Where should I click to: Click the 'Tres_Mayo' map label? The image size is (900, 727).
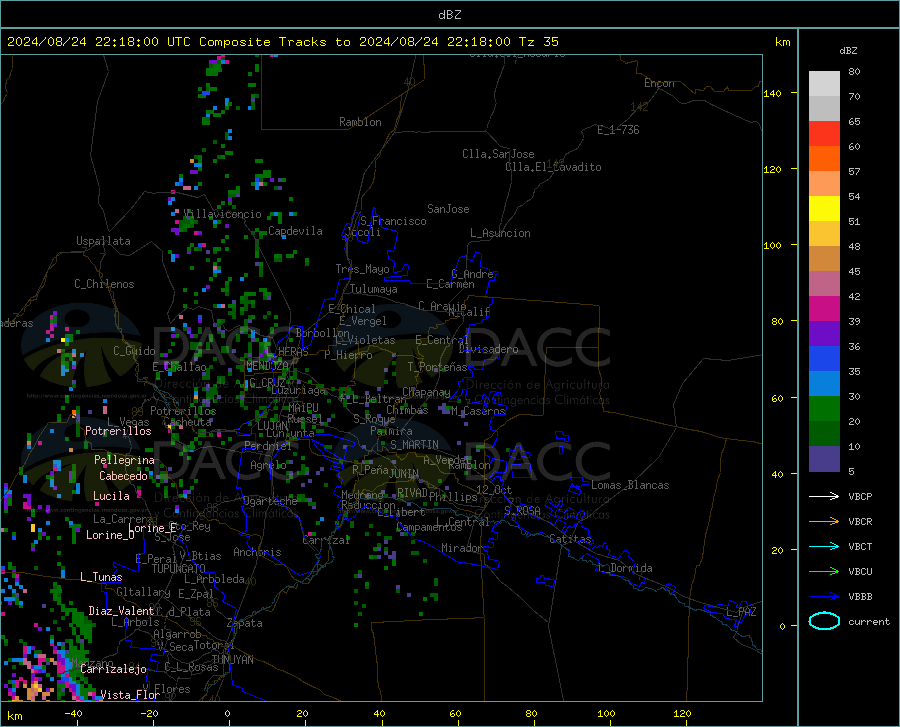(x=362, y=269)
